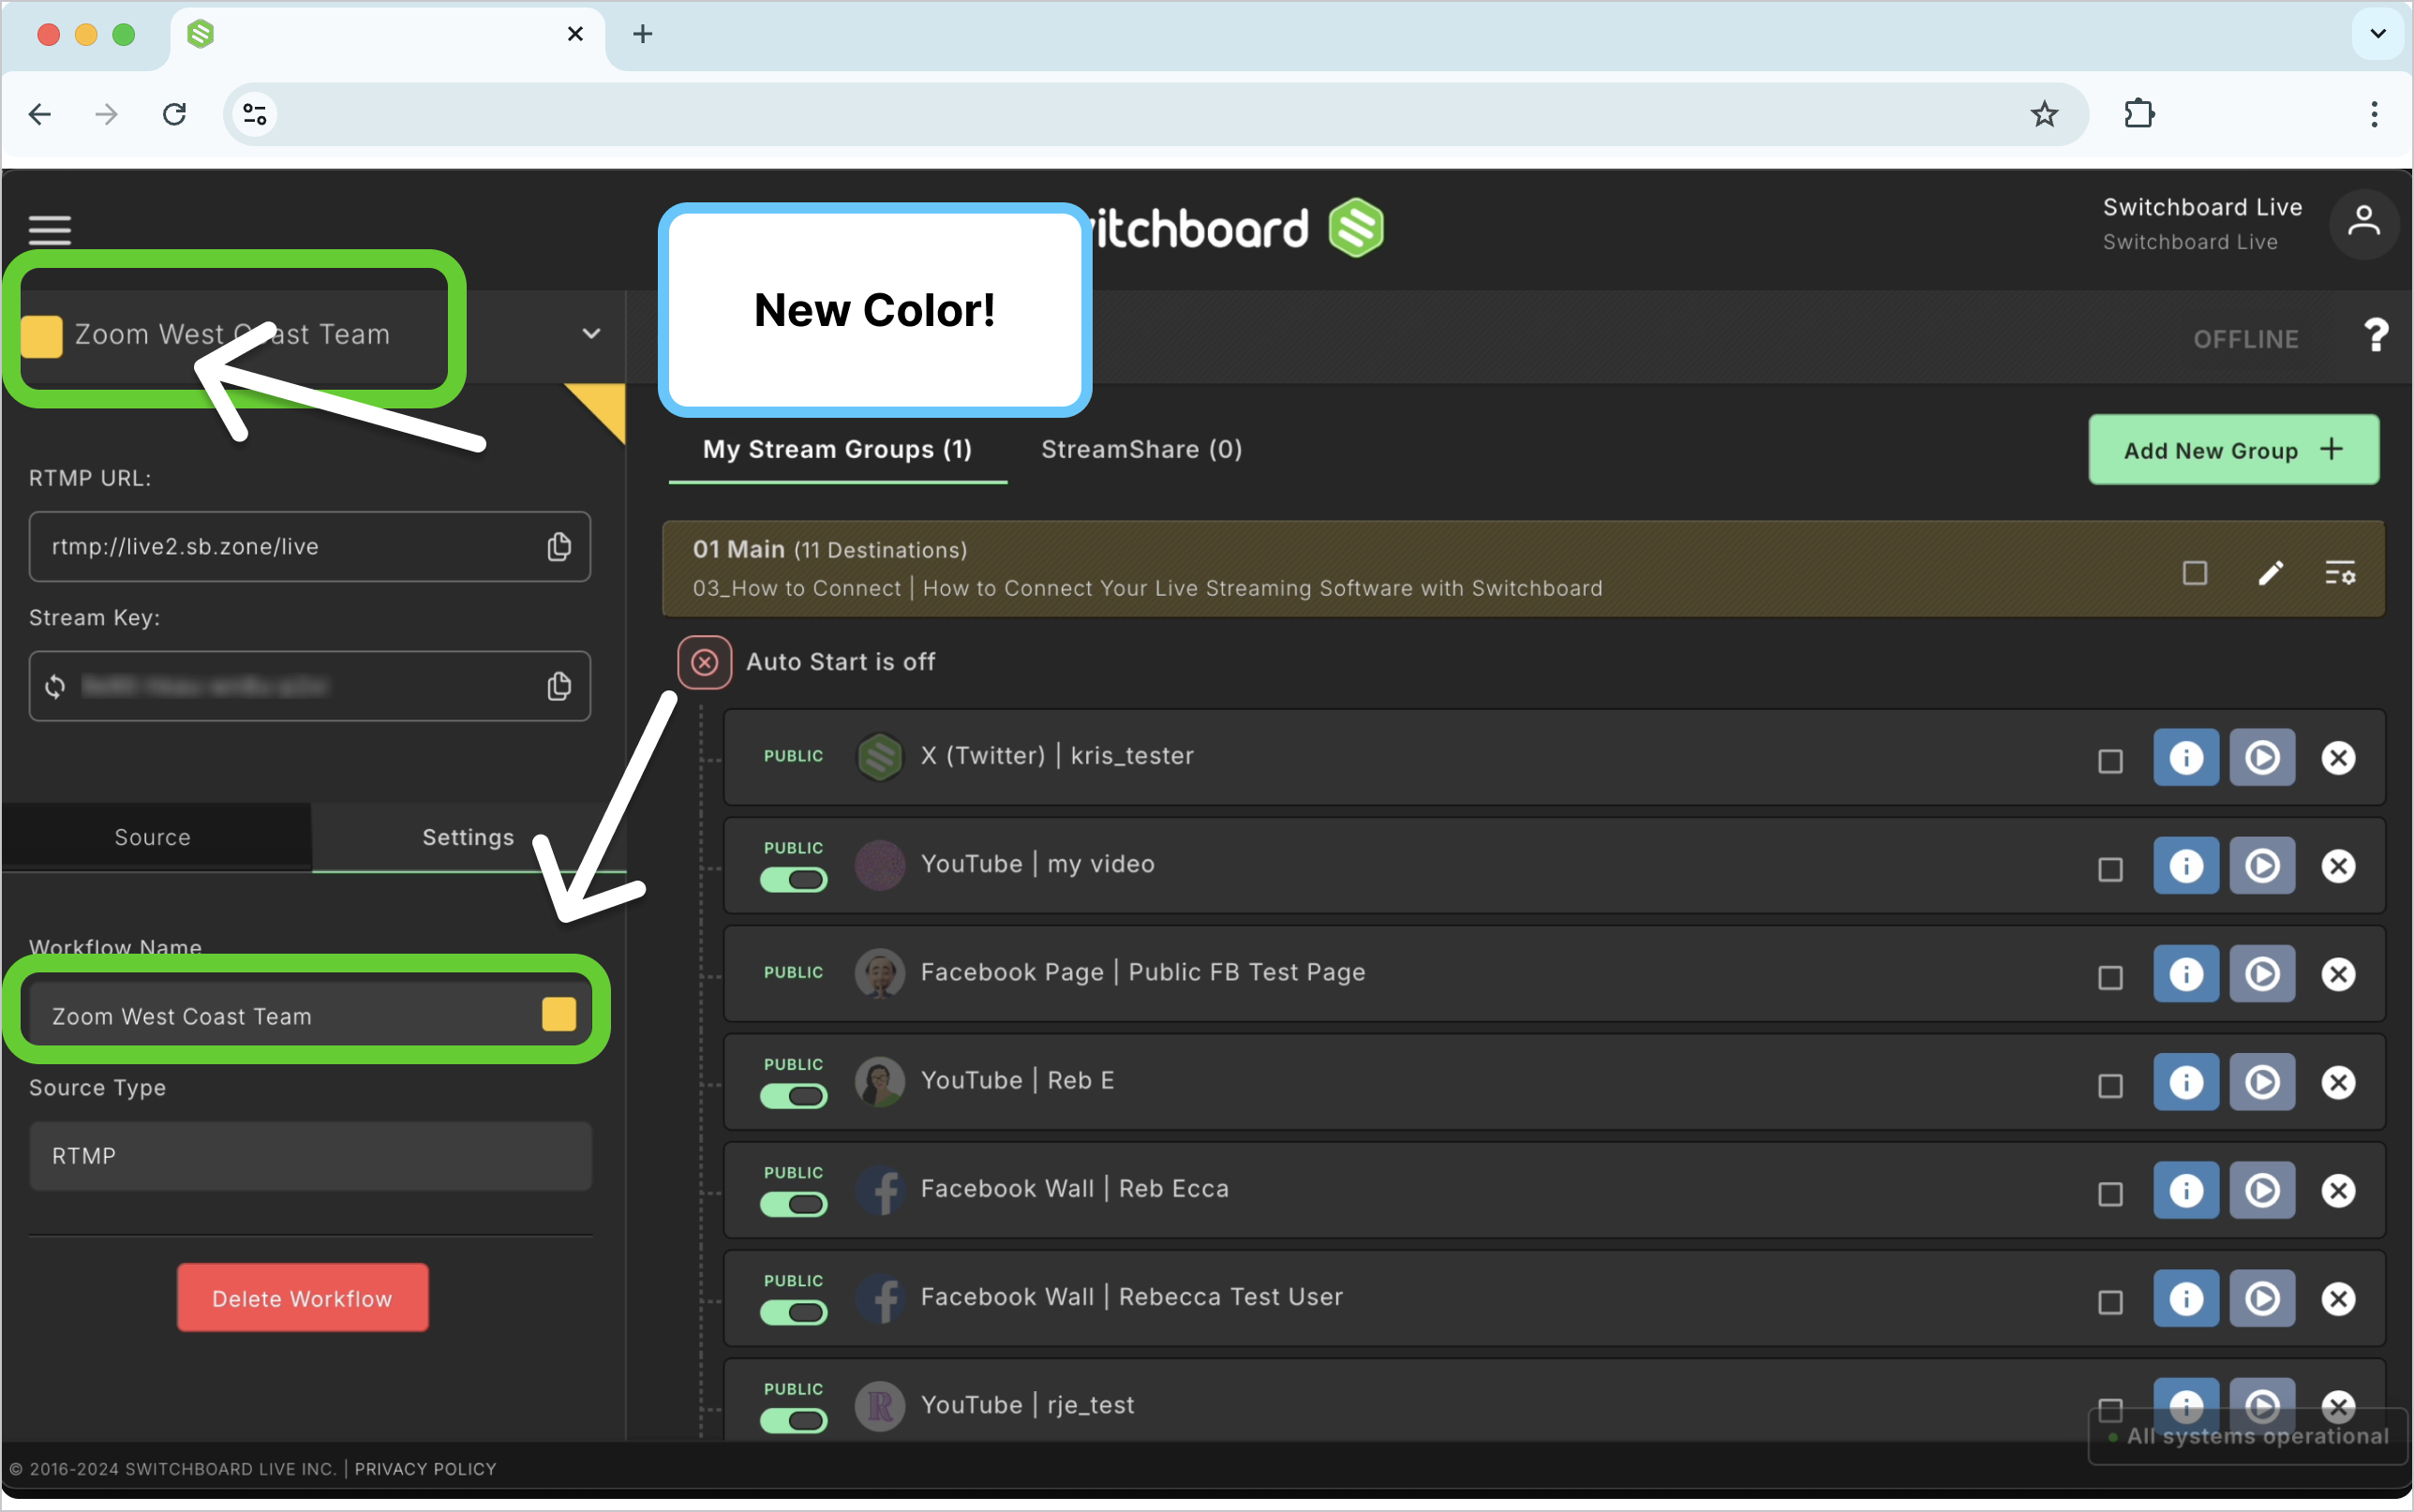
Task: Click the yellow swatch beside the workflow selector
Action: [x=42, y=336]
